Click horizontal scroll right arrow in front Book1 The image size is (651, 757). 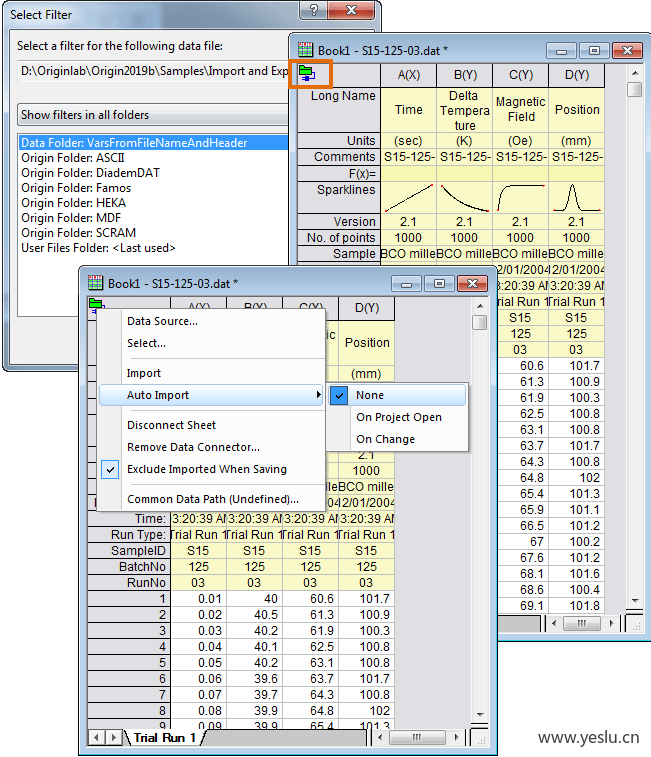click(x=456, y=737)
